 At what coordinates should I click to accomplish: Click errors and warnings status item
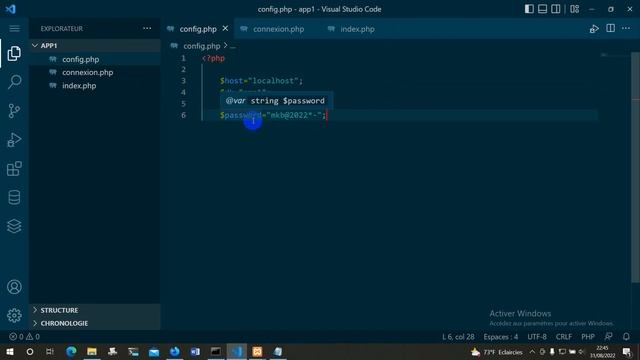[x=24, y=337]
